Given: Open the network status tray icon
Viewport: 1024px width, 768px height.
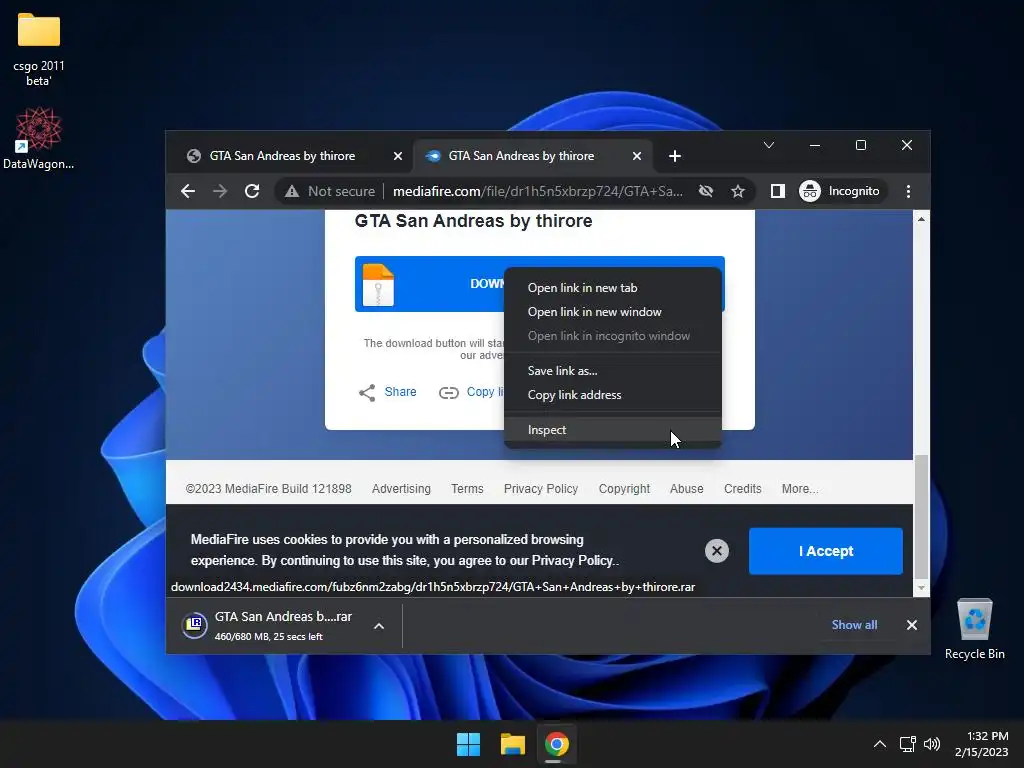Looking at the screenshot, I should (907, 744).
